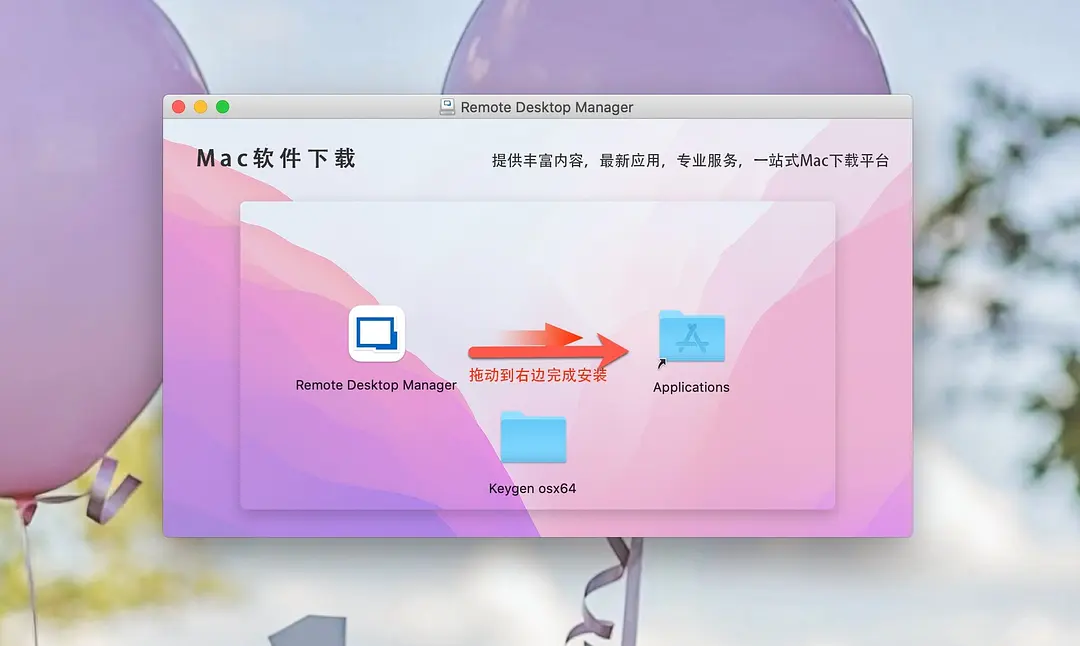The image size is (1080, 646).
Task: Click the 'Applications' label text
Action: click(x=691, y=387)
